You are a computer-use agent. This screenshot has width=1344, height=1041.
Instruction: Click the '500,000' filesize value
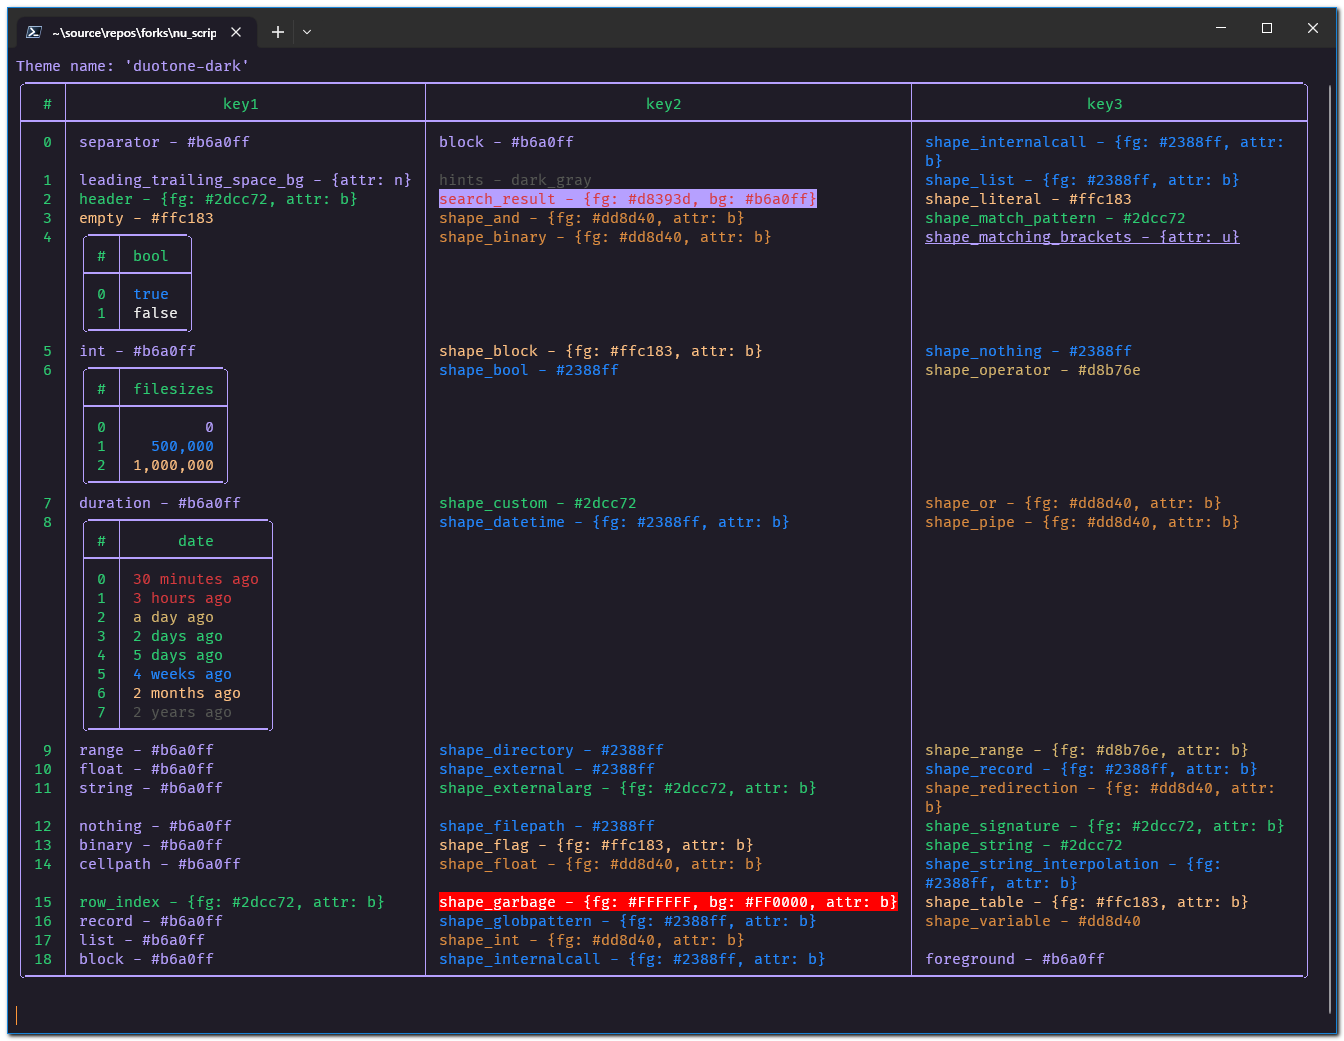(x=183, y=446)
